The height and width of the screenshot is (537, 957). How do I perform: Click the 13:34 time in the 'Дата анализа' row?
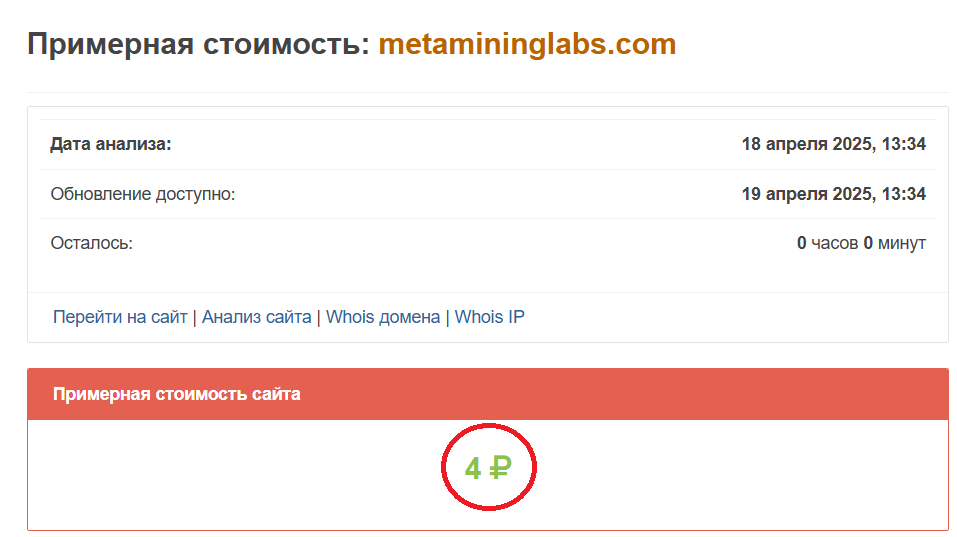point(903,145)
